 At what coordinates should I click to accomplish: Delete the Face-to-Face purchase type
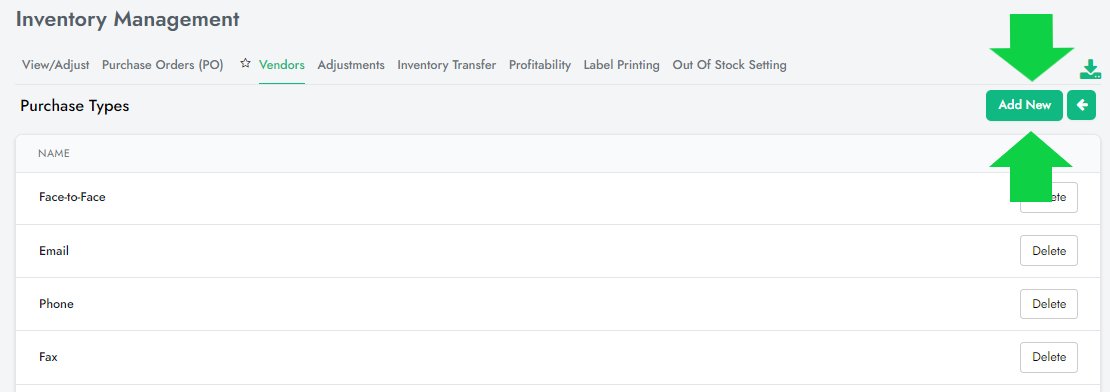click(1048, 197)
